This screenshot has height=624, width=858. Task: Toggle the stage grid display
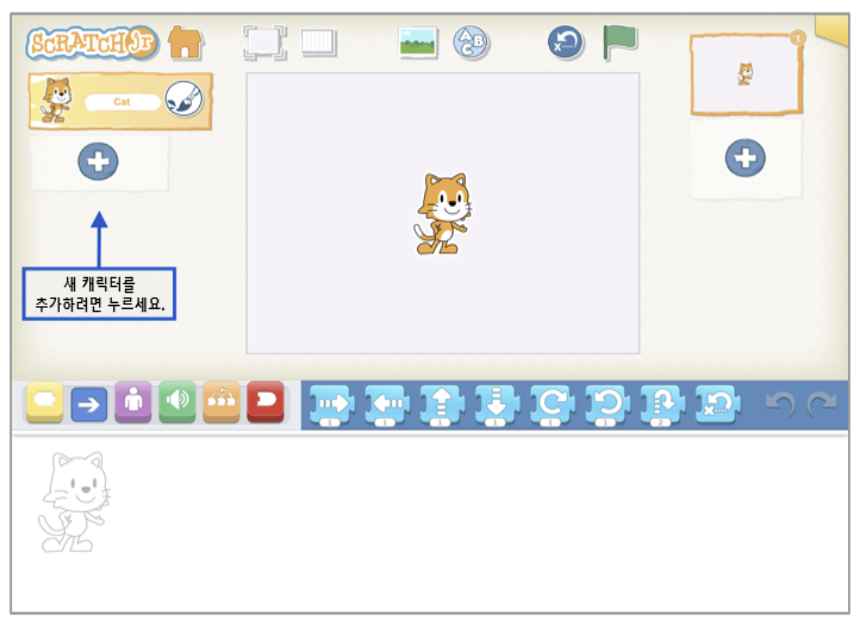click(319, 42)
